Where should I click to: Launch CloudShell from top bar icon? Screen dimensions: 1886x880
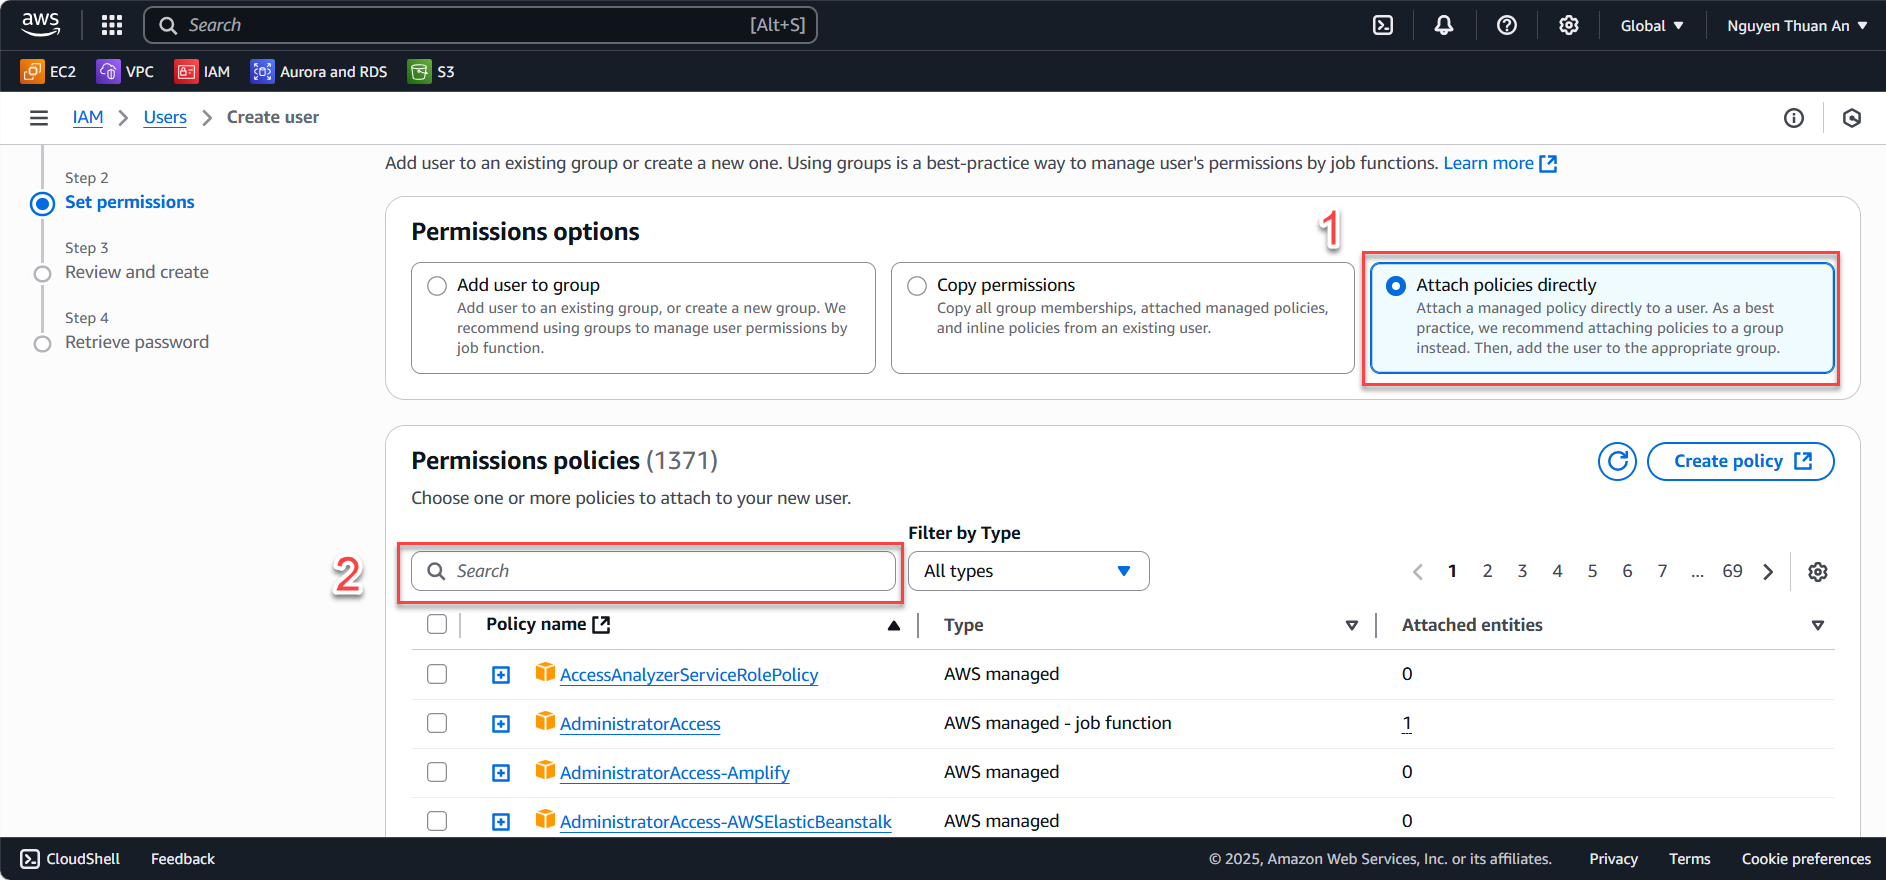point(1383,25)
